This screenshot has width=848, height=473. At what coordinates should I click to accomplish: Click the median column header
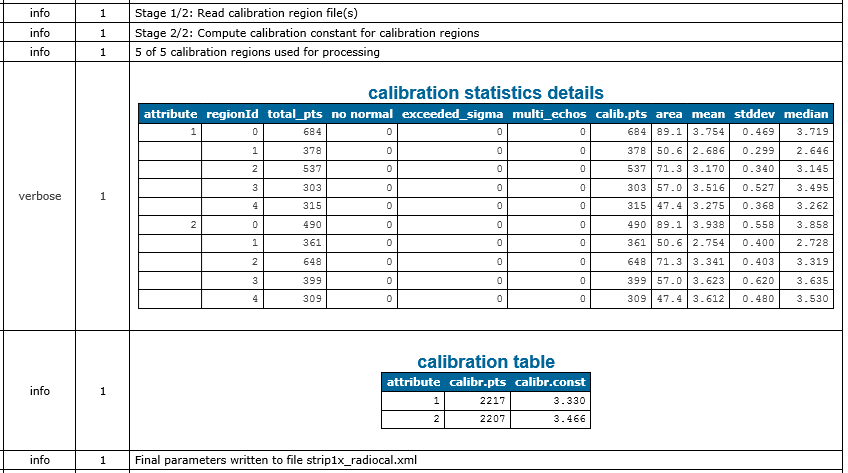pyautogui.click(x=806, y=114)
